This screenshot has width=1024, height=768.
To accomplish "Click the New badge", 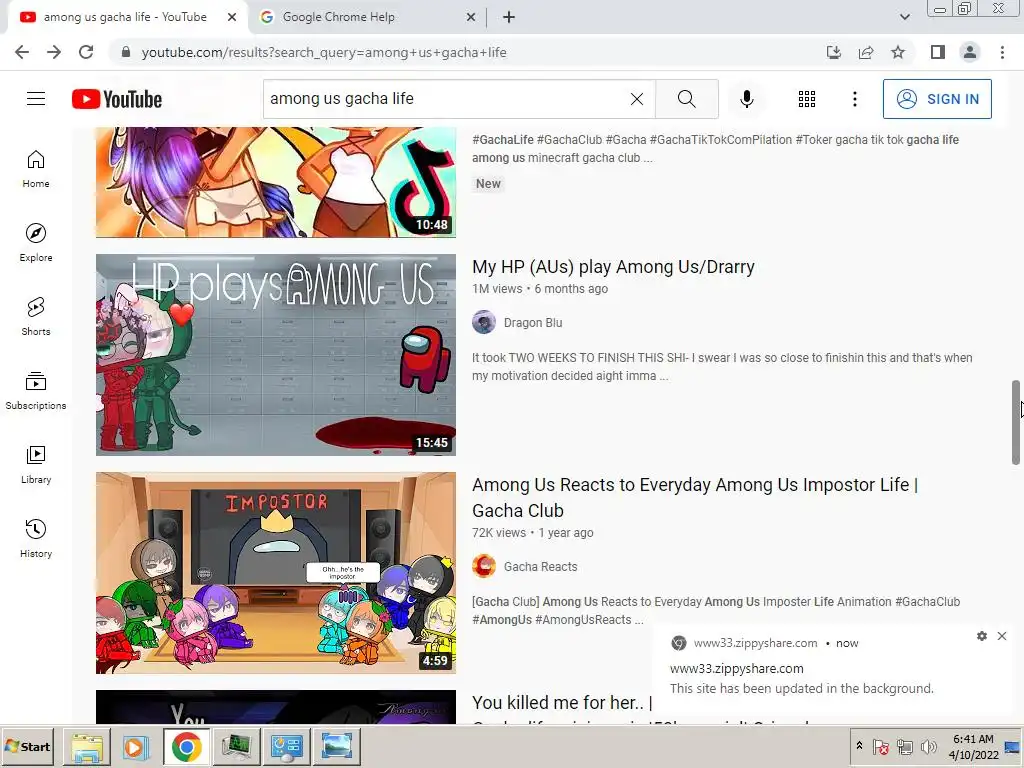I will pyautogui.click(x=488, y=184).
